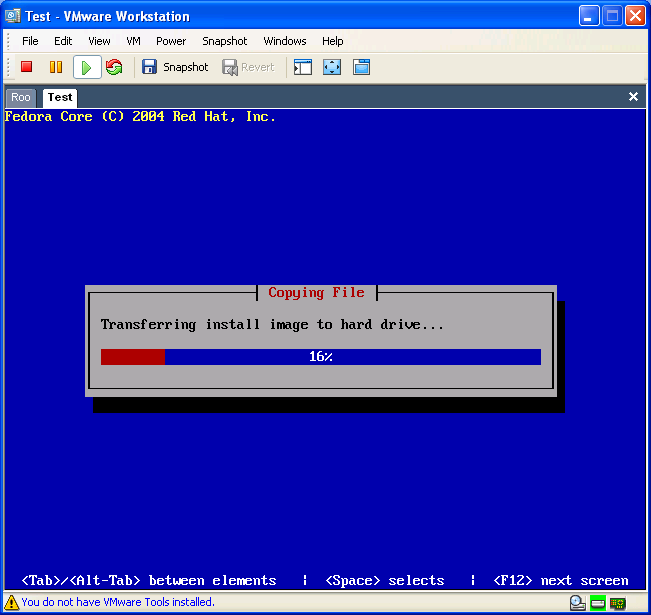Open the File menu
651x615 pixels.
[x=30, y=41]
